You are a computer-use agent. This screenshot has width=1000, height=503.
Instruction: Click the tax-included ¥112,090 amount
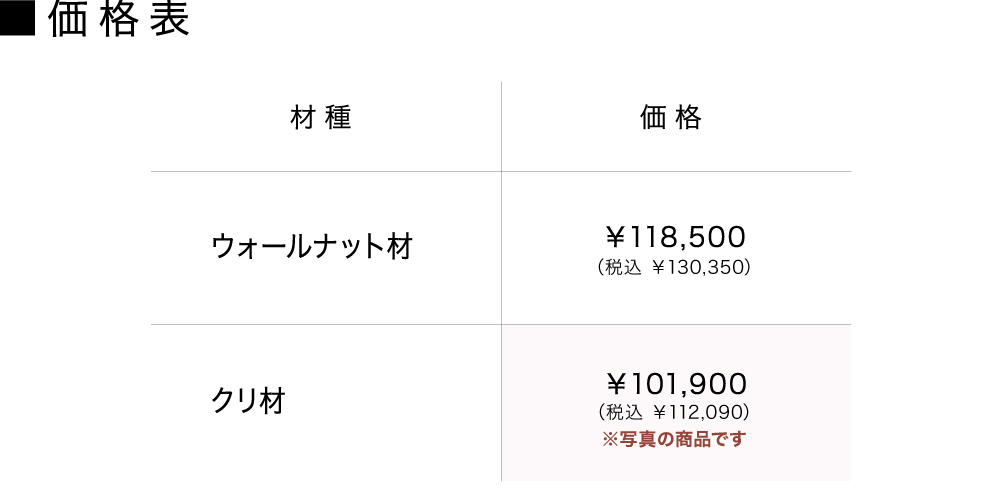(x=701, y=411)
